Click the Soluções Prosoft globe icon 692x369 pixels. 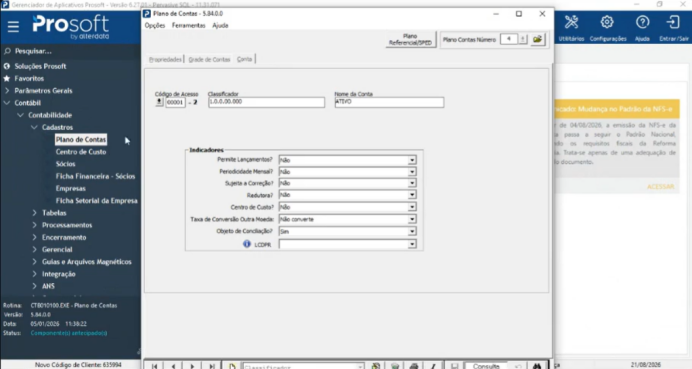pos(7,66)
